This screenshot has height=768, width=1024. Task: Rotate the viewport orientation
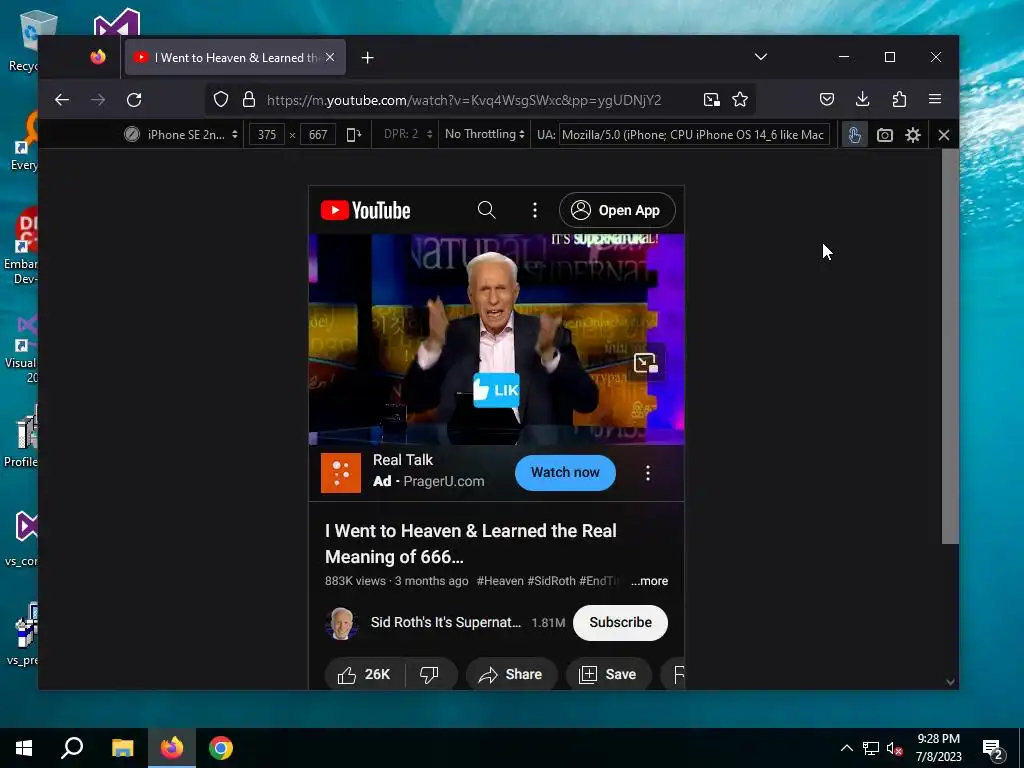click(353, 135)
